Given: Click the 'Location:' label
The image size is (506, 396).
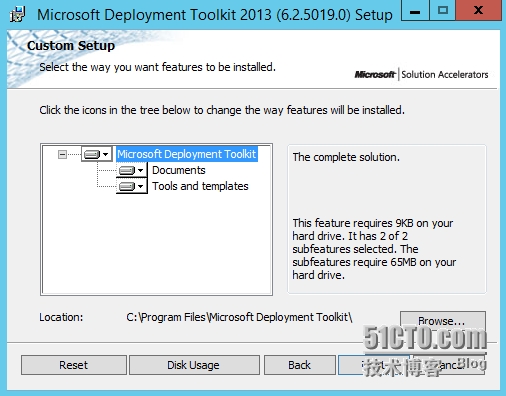Looking at the screenshot, I should 61,317.
